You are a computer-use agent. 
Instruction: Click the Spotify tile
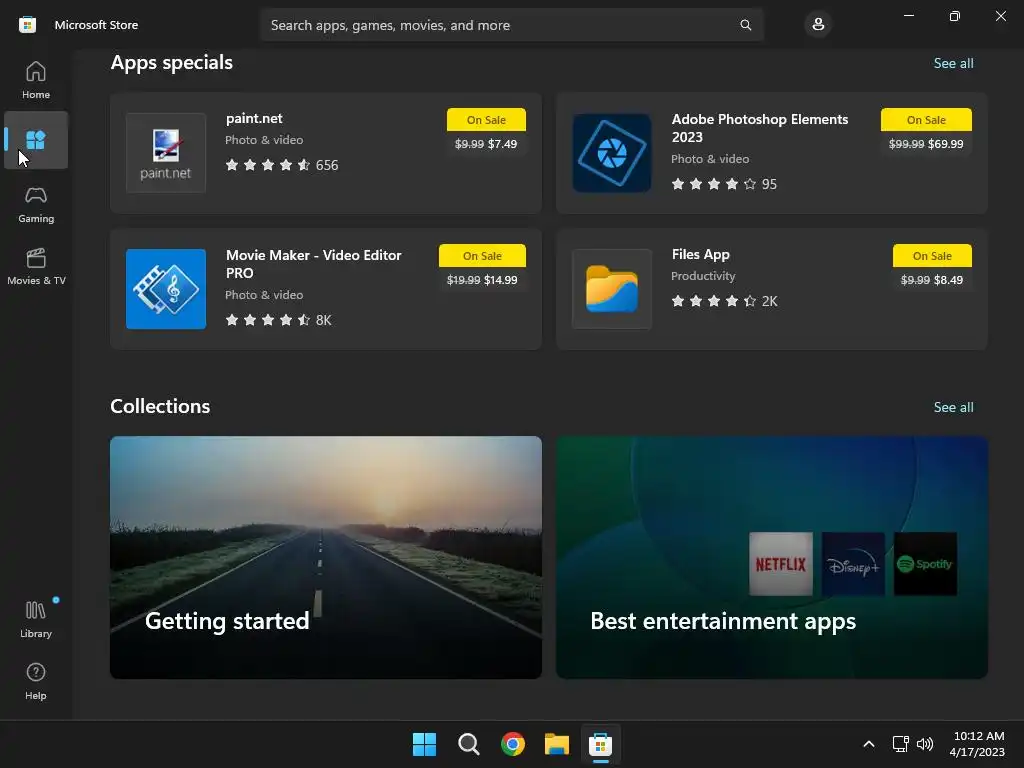[x=925, y=564]
